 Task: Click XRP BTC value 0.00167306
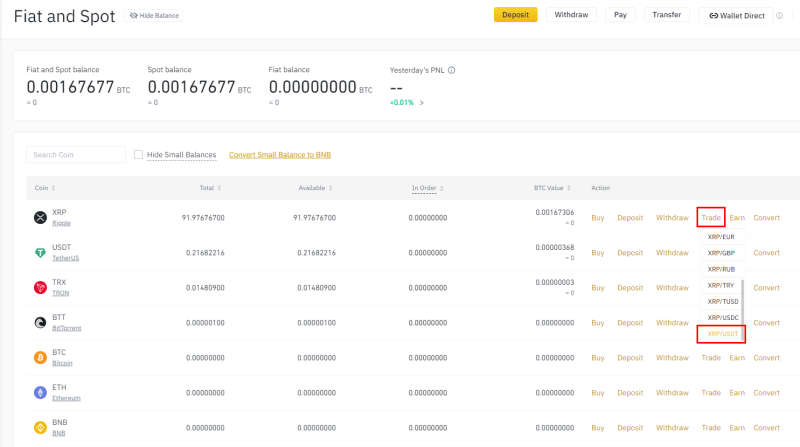pos(555,212)
